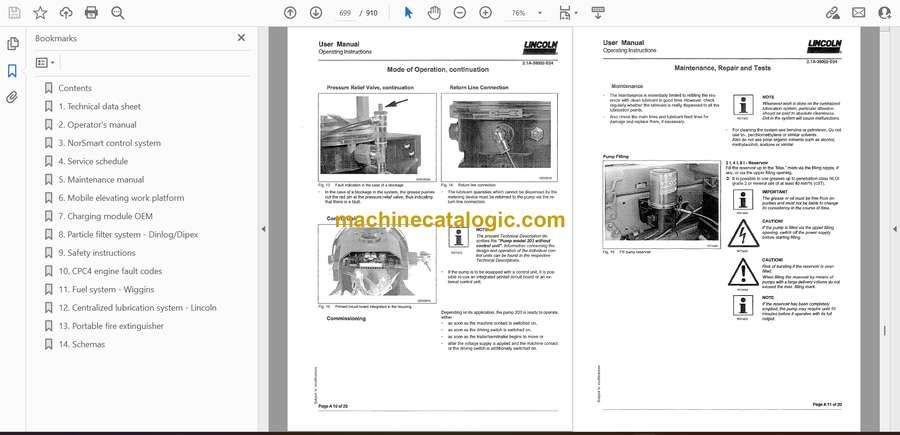The height and width of the screenshot is (435, 900).
Task: Close the Bookmarks panel
Action: tap(241, 38)
